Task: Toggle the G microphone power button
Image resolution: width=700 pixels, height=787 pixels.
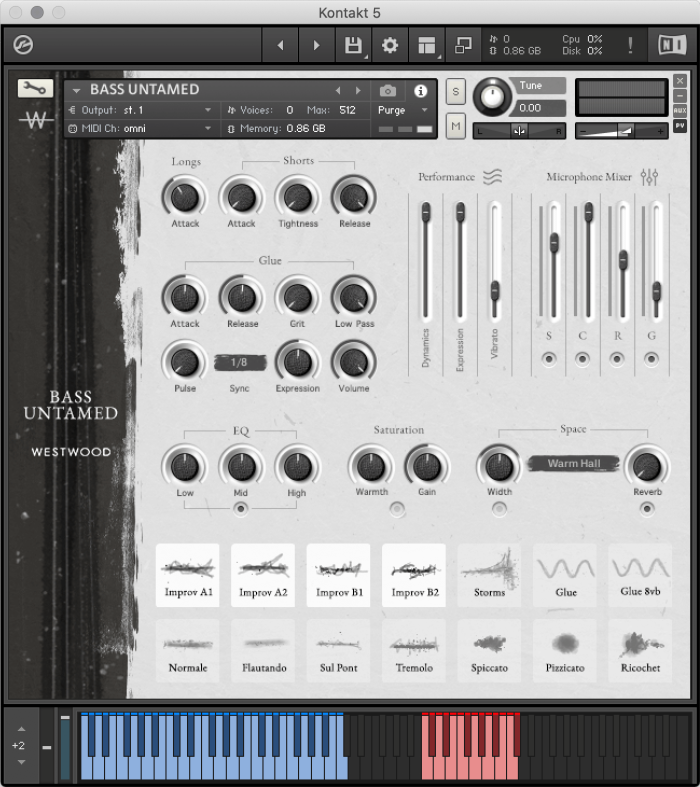Action: [651, 359]
